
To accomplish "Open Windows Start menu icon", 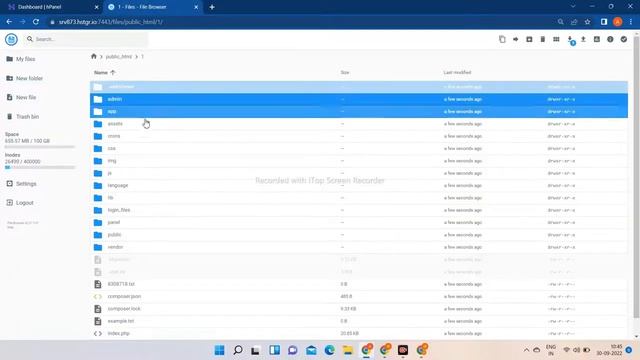I will point(219,350).
